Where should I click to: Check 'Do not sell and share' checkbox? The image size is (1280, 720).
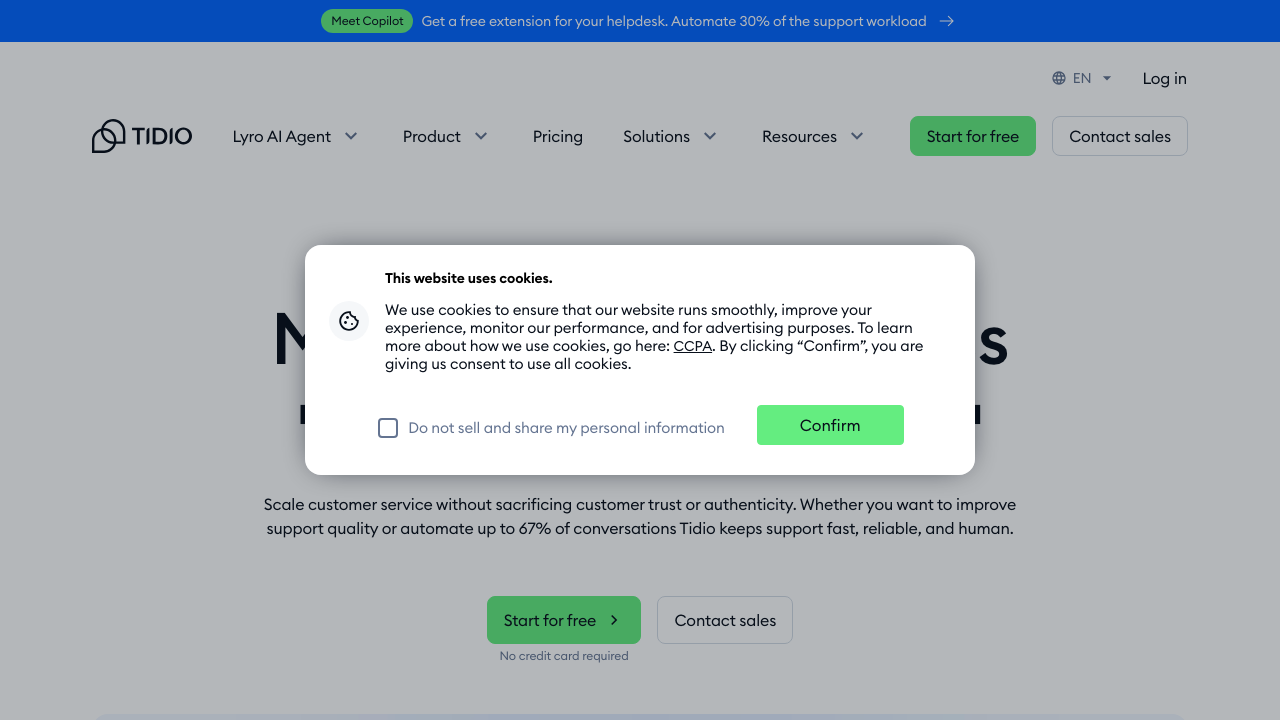[388, 428]
